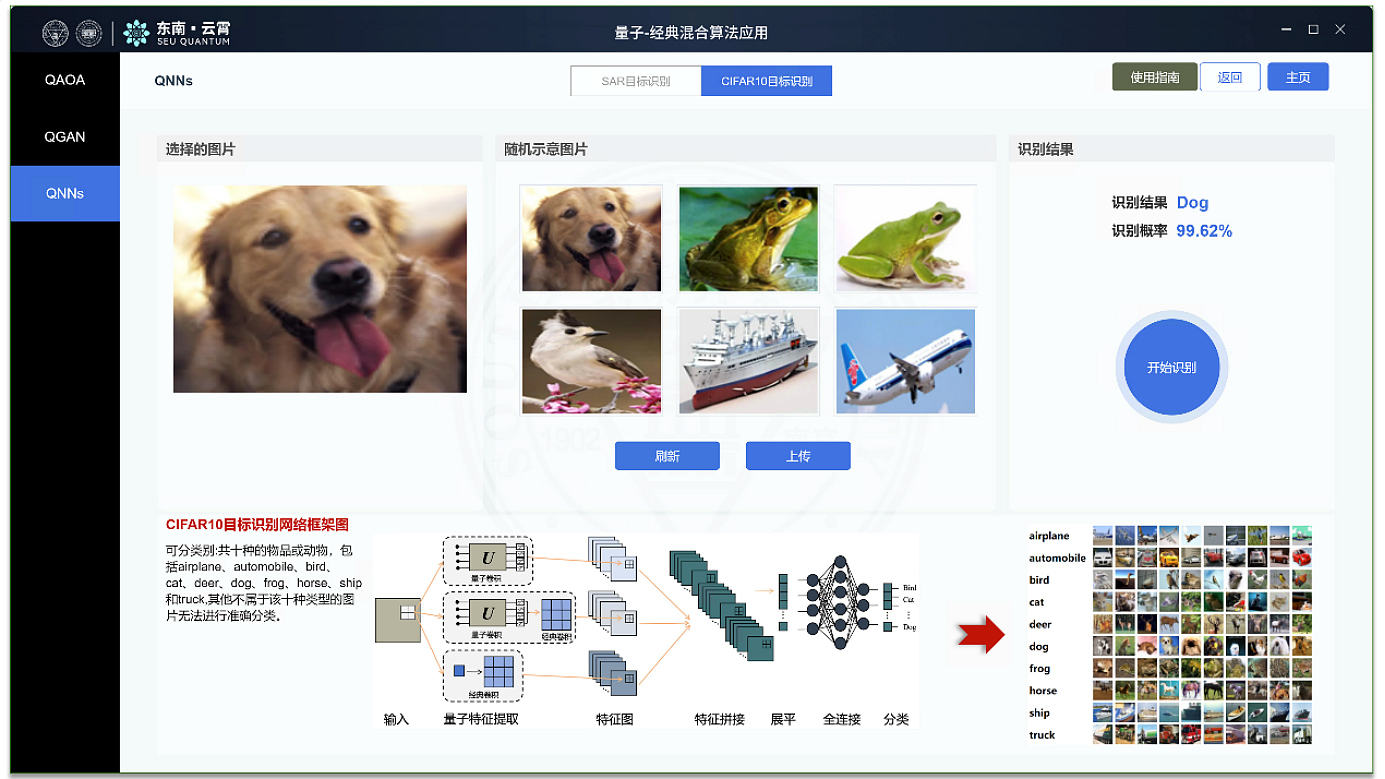The height and width of the screenshot is (779, 1385).
Task: Click the 返回 back button
Action: pyautogui.click(x=1229, y=76)
